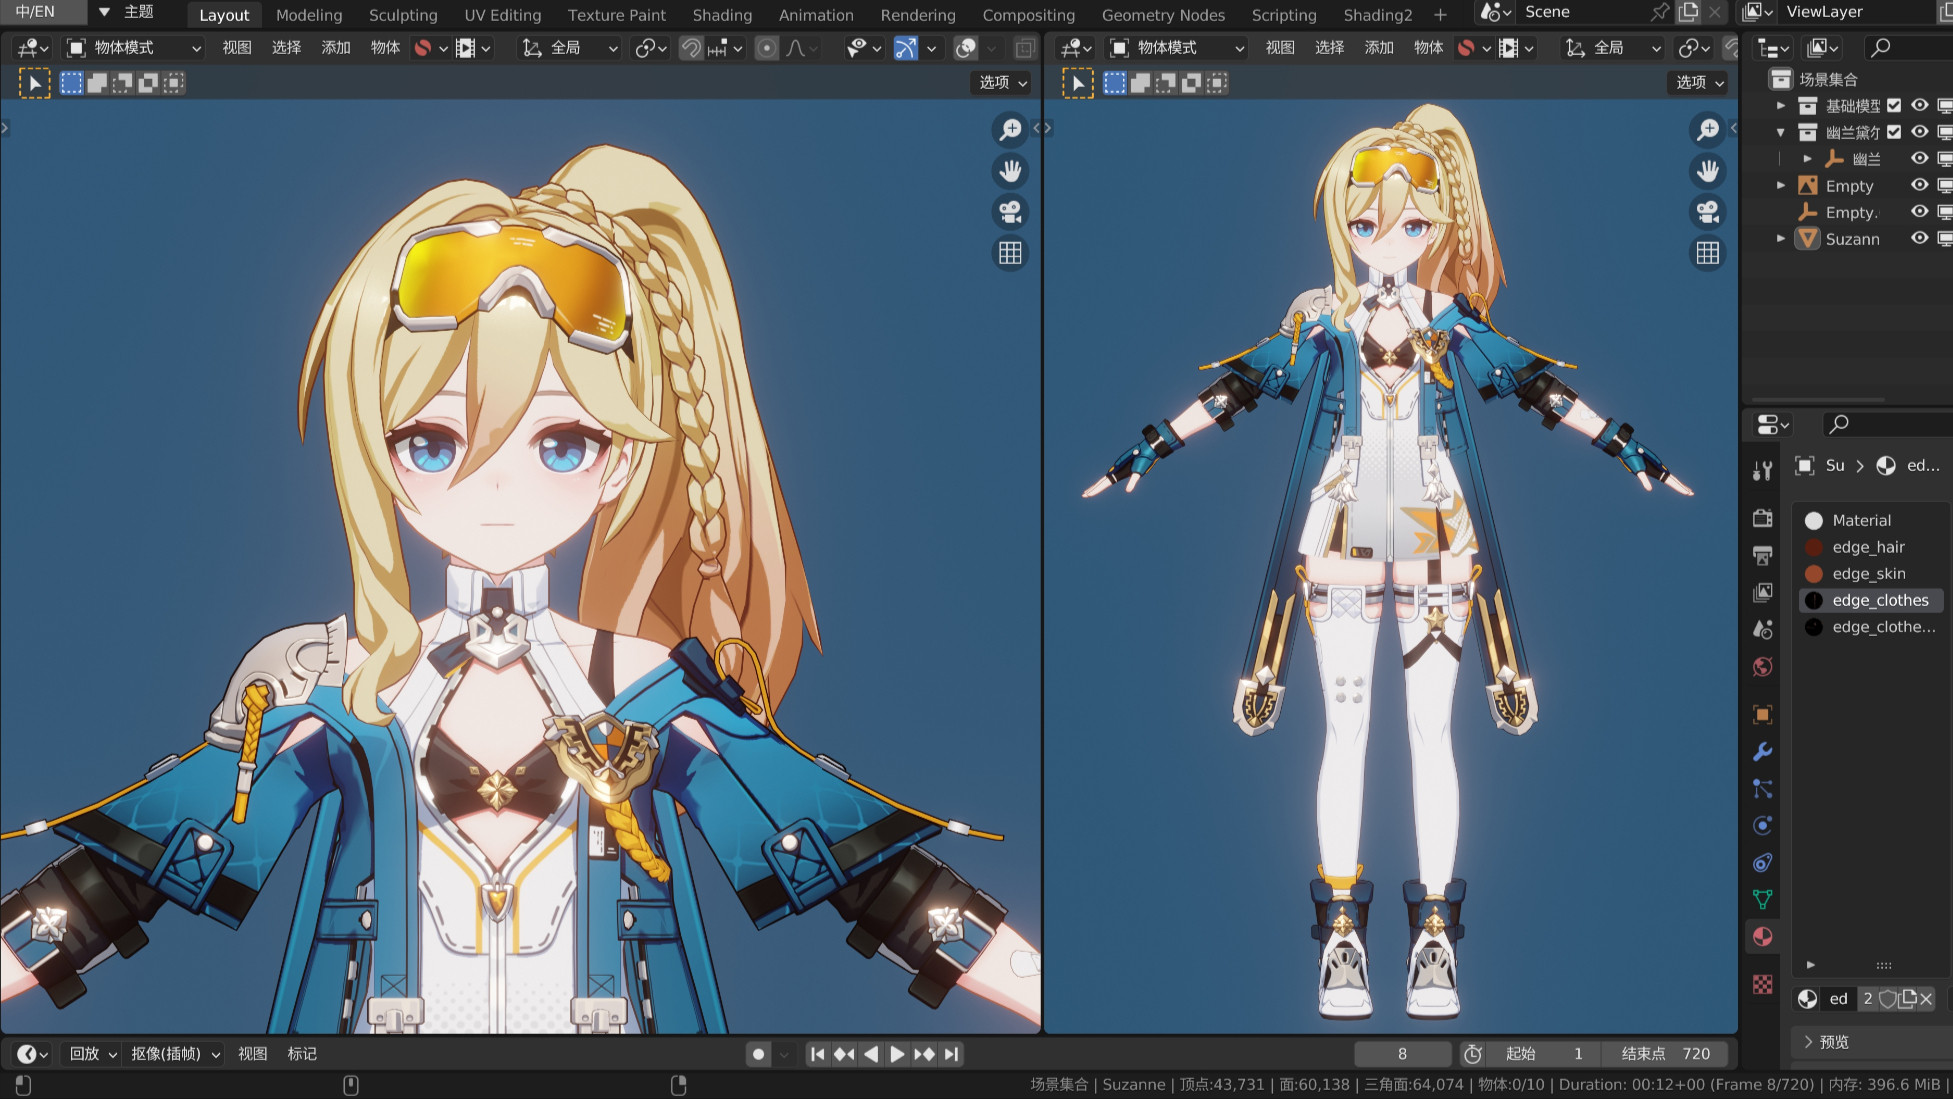Click zoom magnifier in left viewport

(x=1010, y=129)
